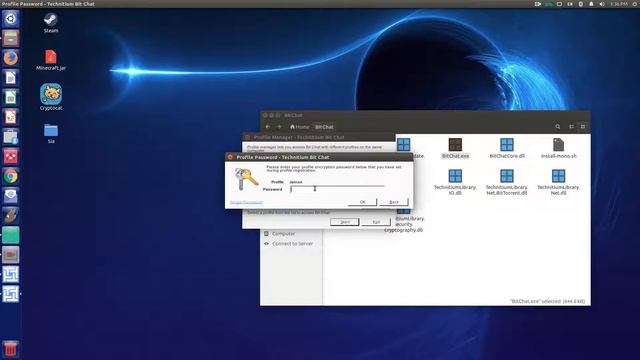The height and width of the screenshot is (360, 640).
Task: Launch Firefox from the dock
Action: tap(11, 58)
